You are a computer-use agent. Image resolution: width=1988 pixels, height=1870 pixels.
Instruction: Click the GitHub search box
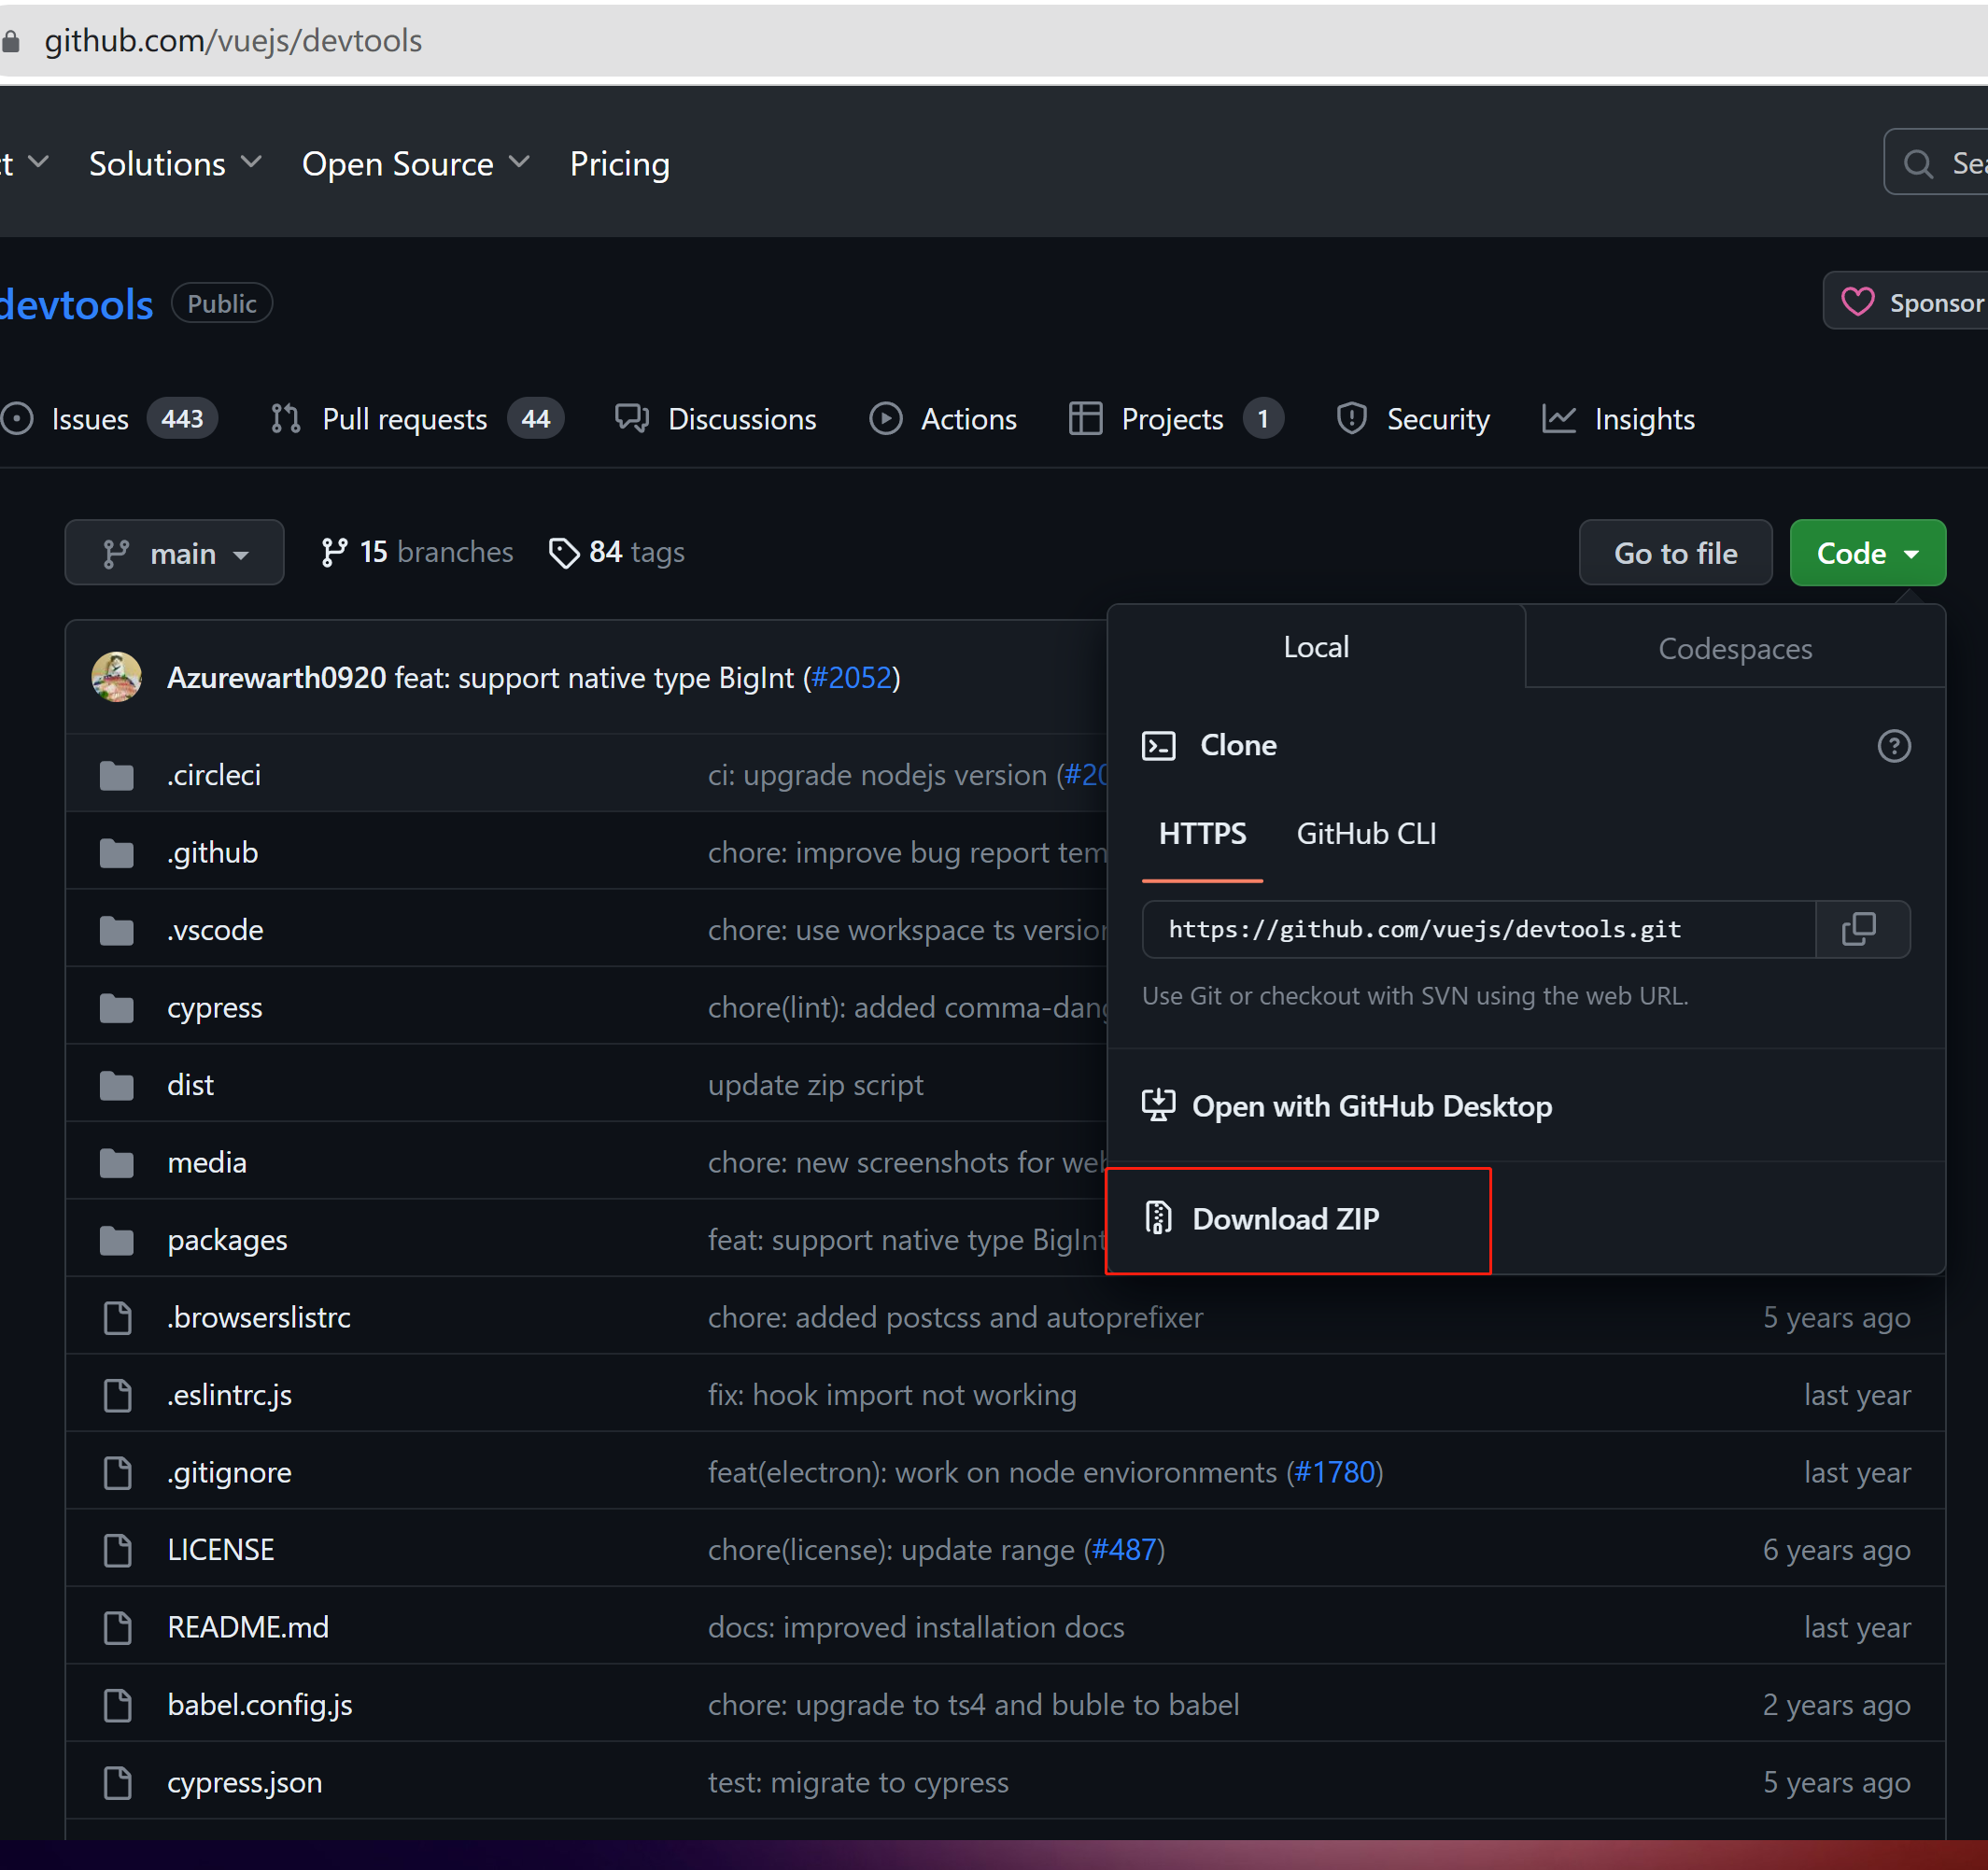coord(1936,162)
